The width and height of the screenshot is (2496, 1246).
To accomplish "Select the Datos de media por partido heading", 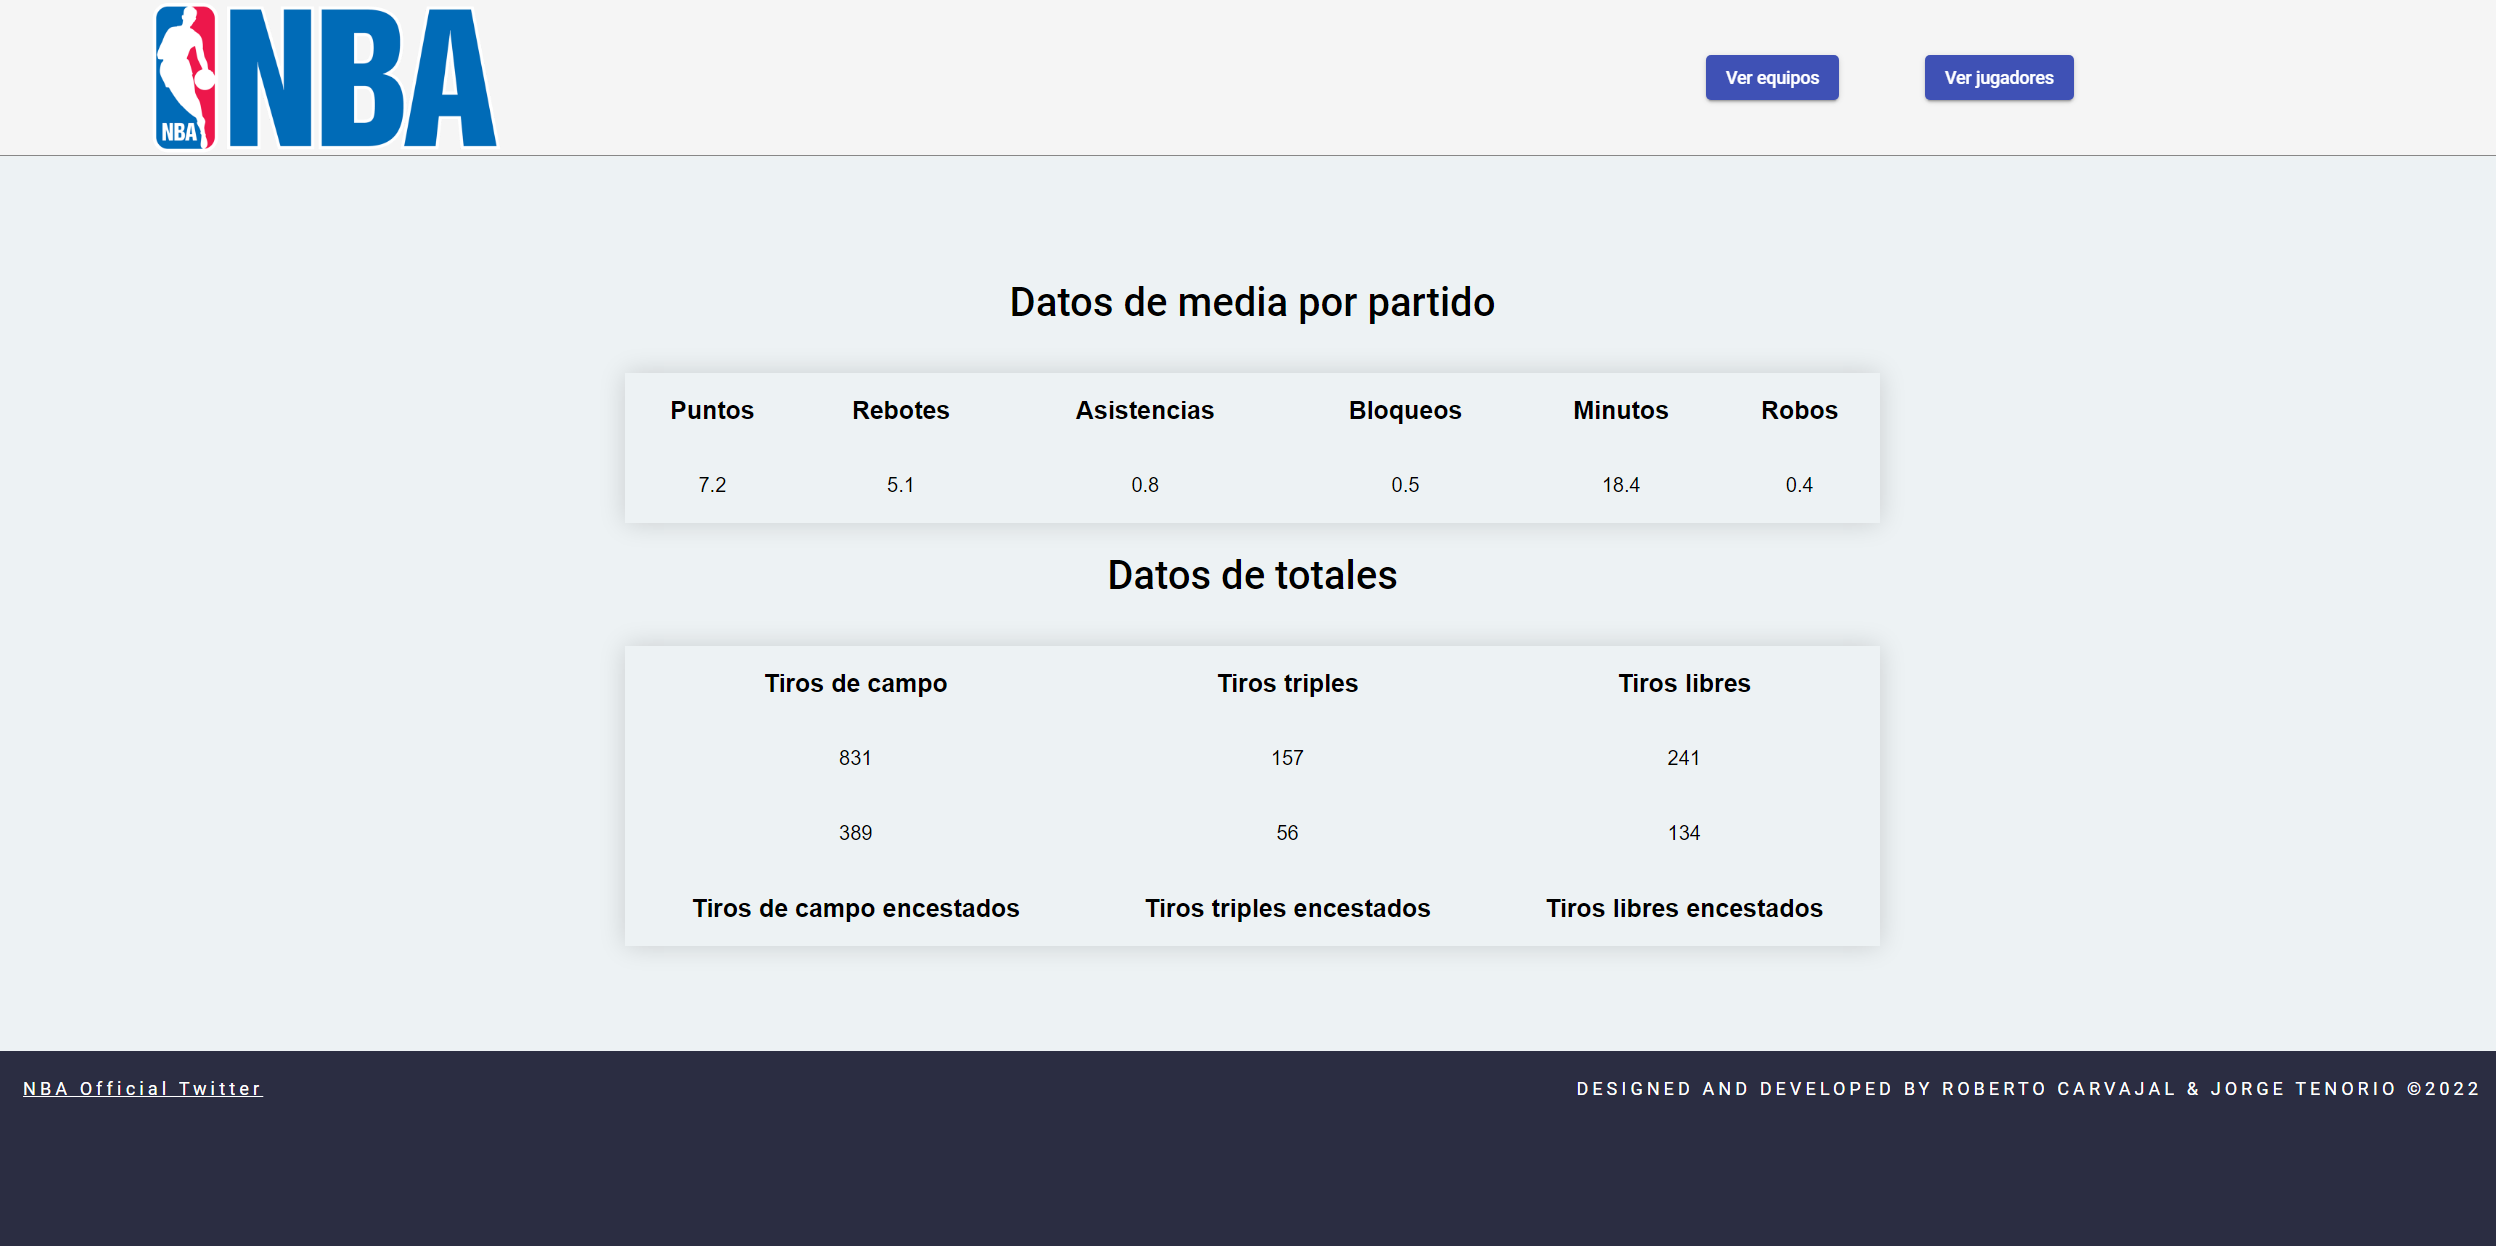I will (x=1252, y=303).
